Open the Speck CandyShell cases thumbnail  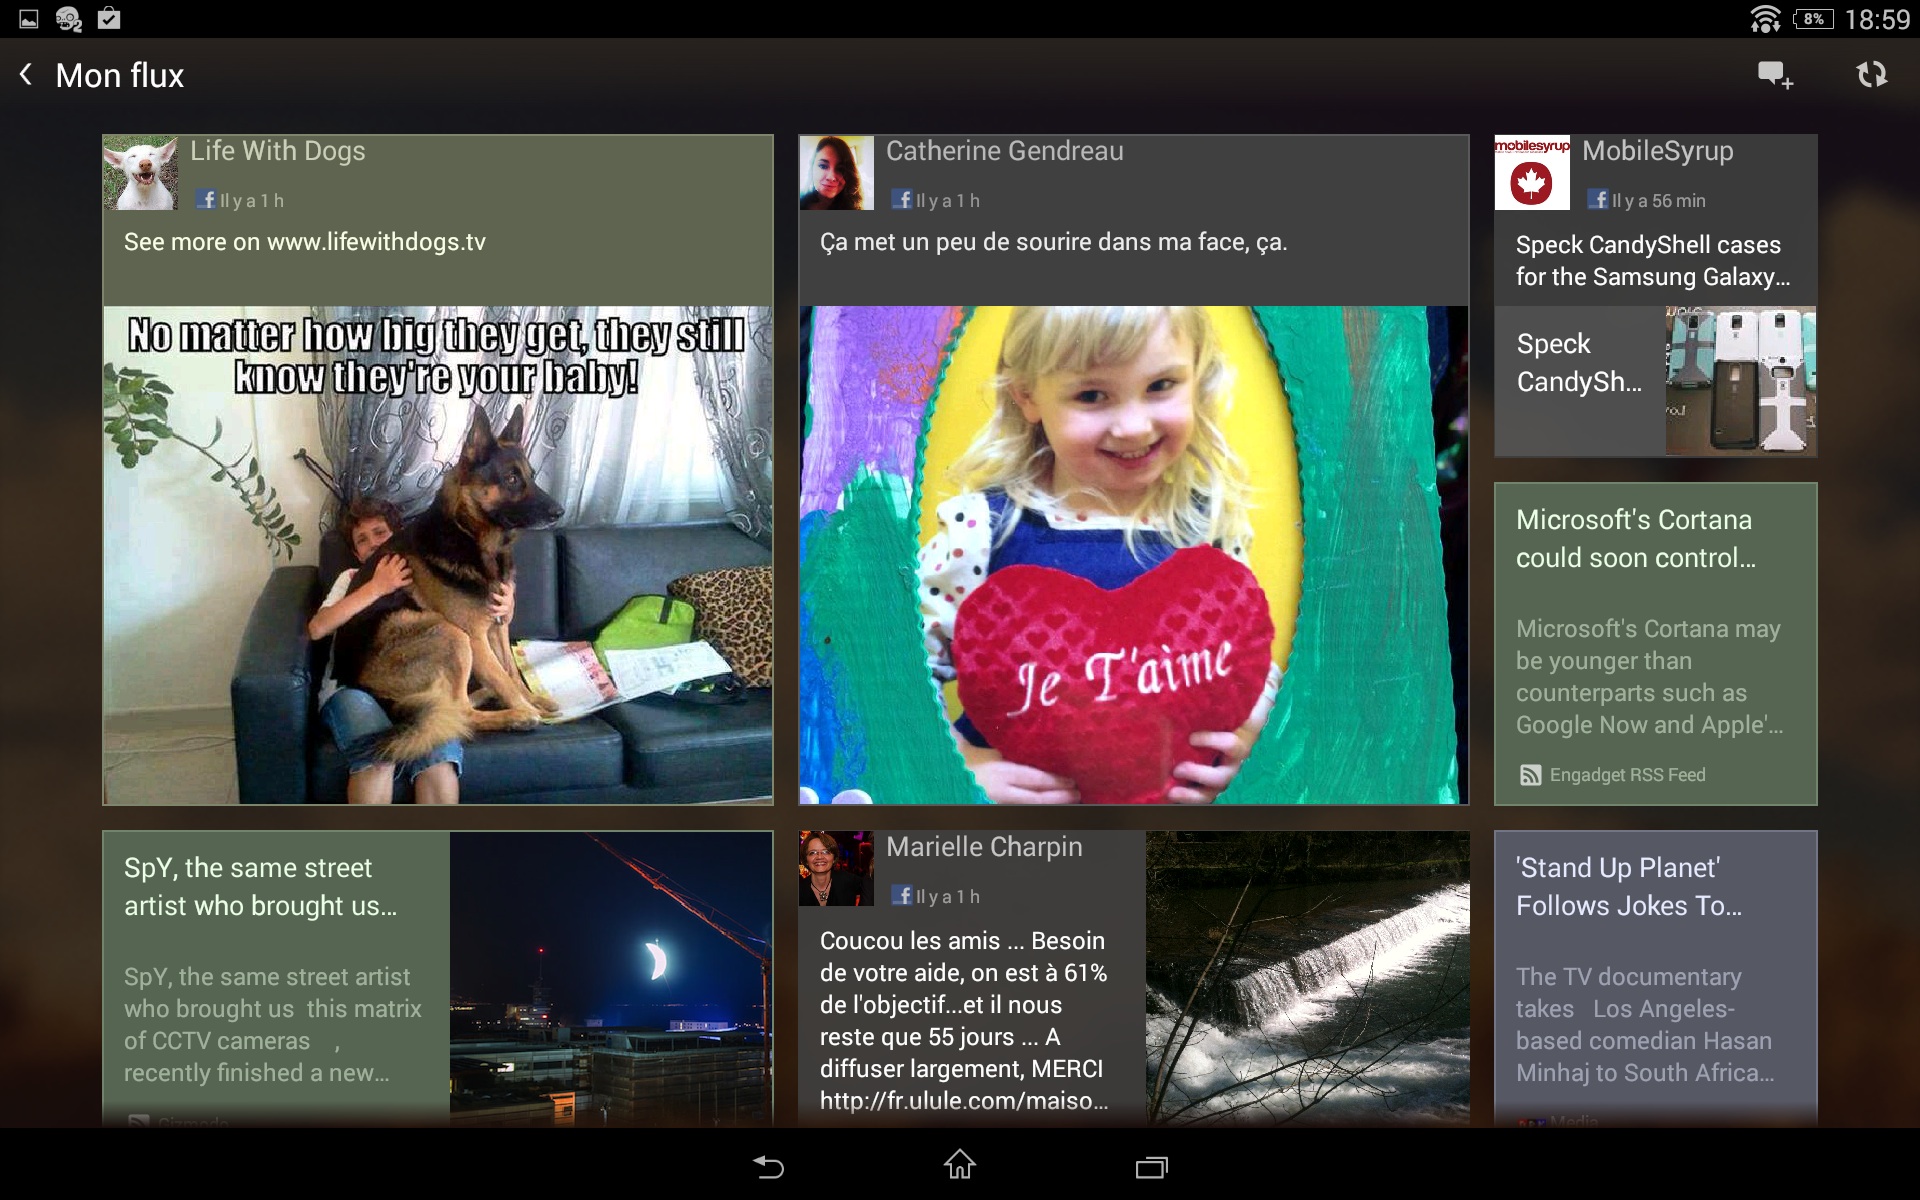tap(1740, 381)
